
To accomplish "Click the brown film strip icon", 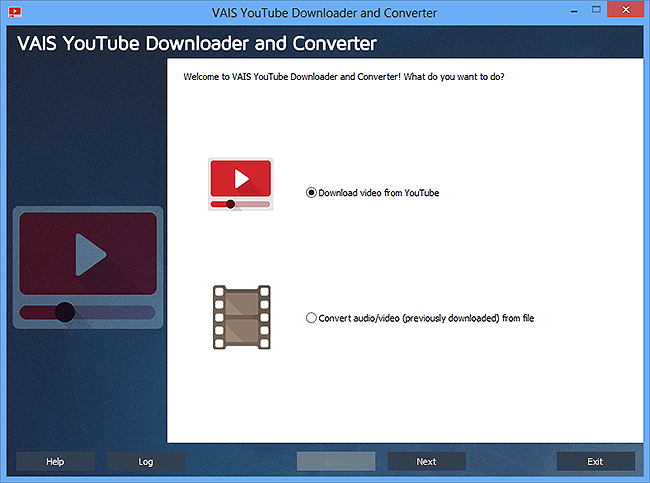I will pyautogui.click(x=242, y=317).
